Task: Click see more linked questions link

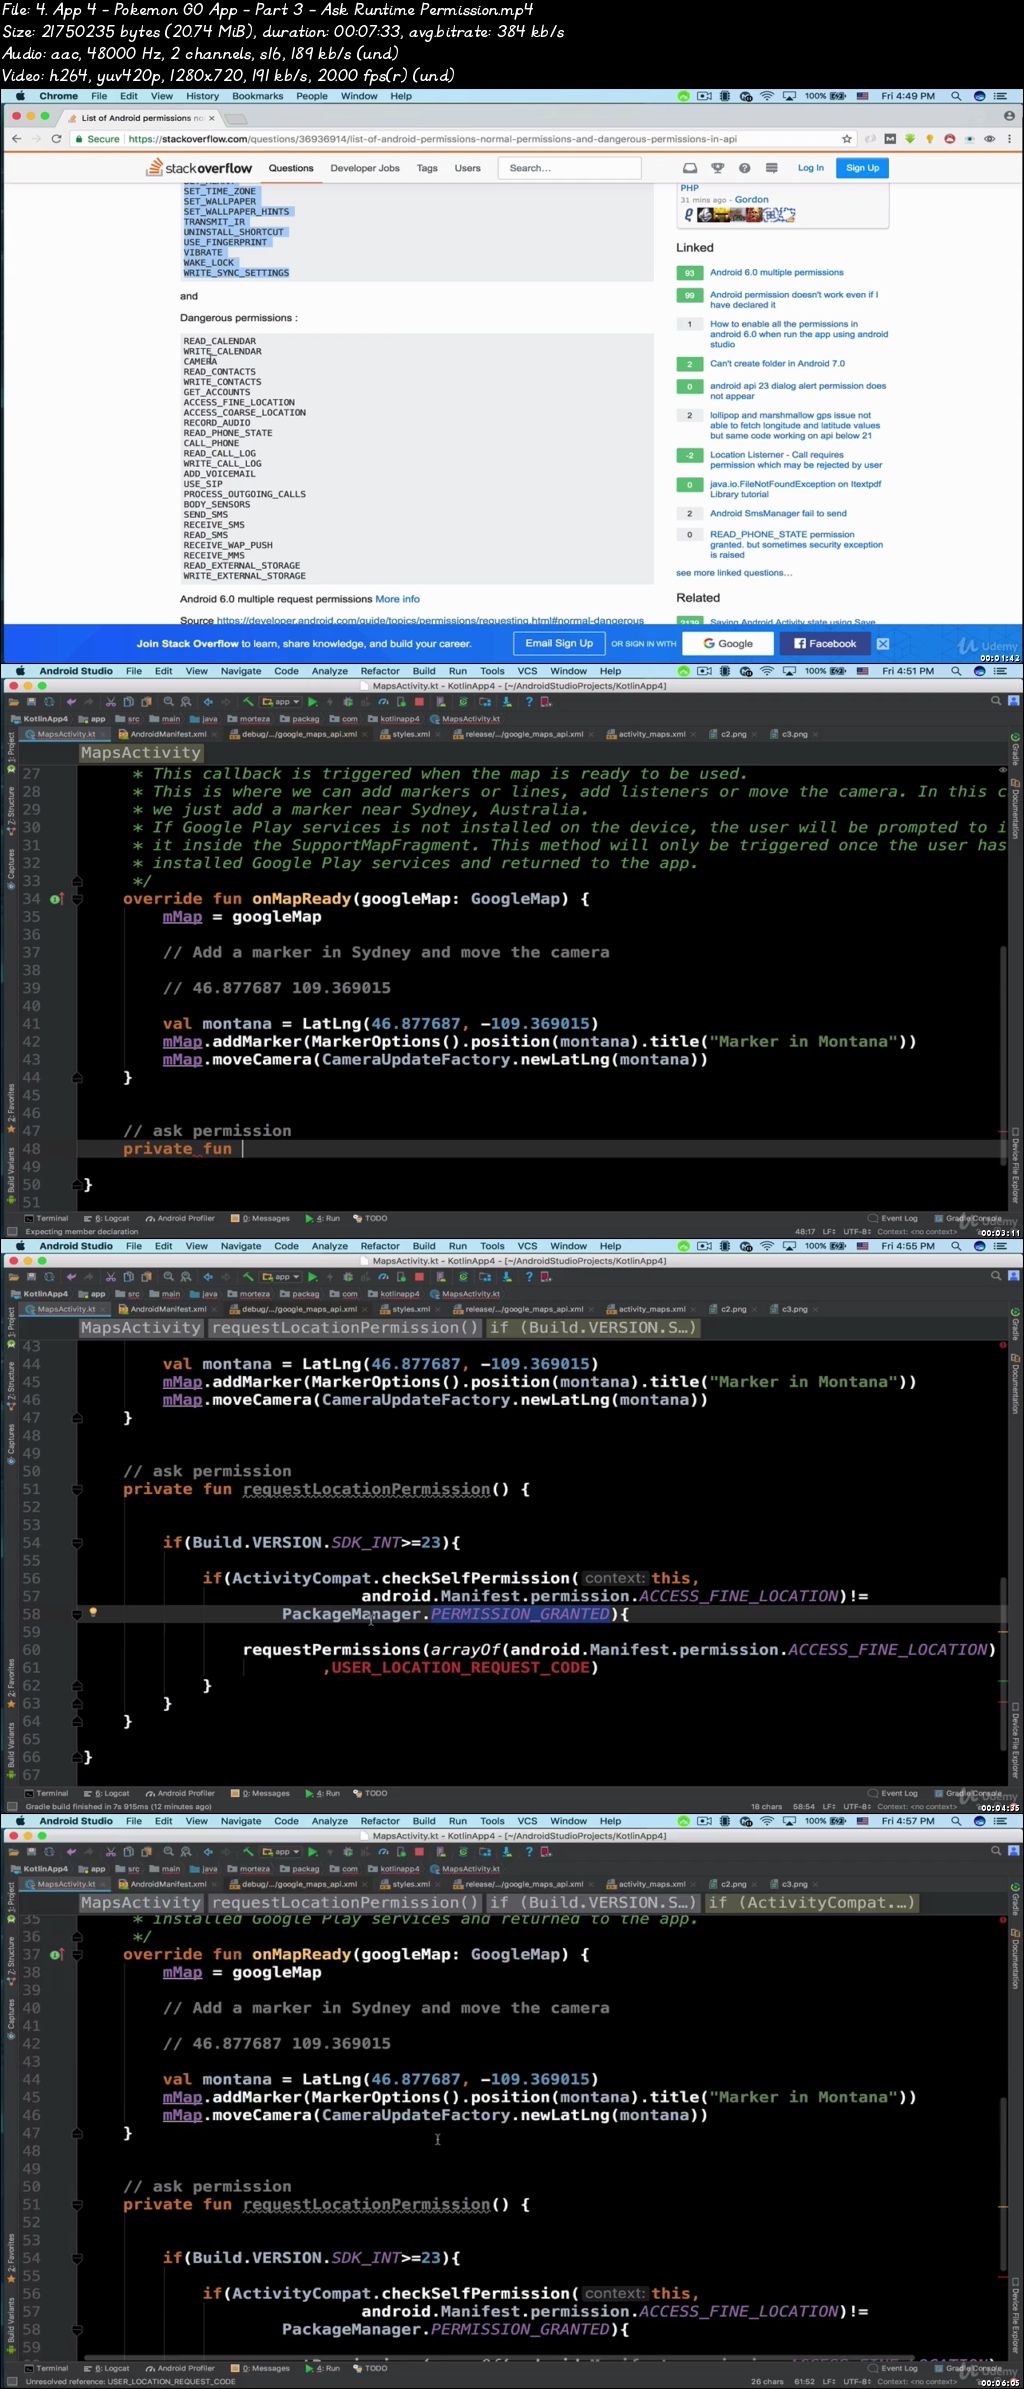Action: click(734, 573)
